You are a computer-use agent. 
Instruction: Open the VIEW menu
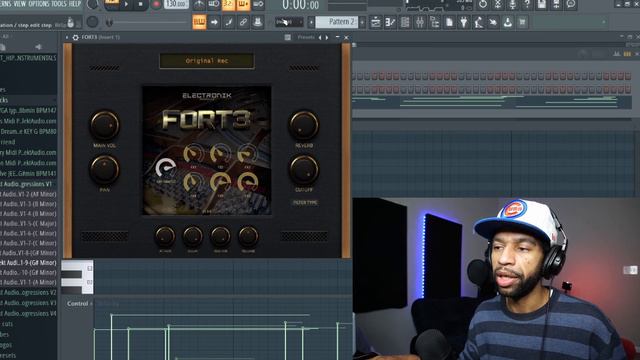coord(20,4)
